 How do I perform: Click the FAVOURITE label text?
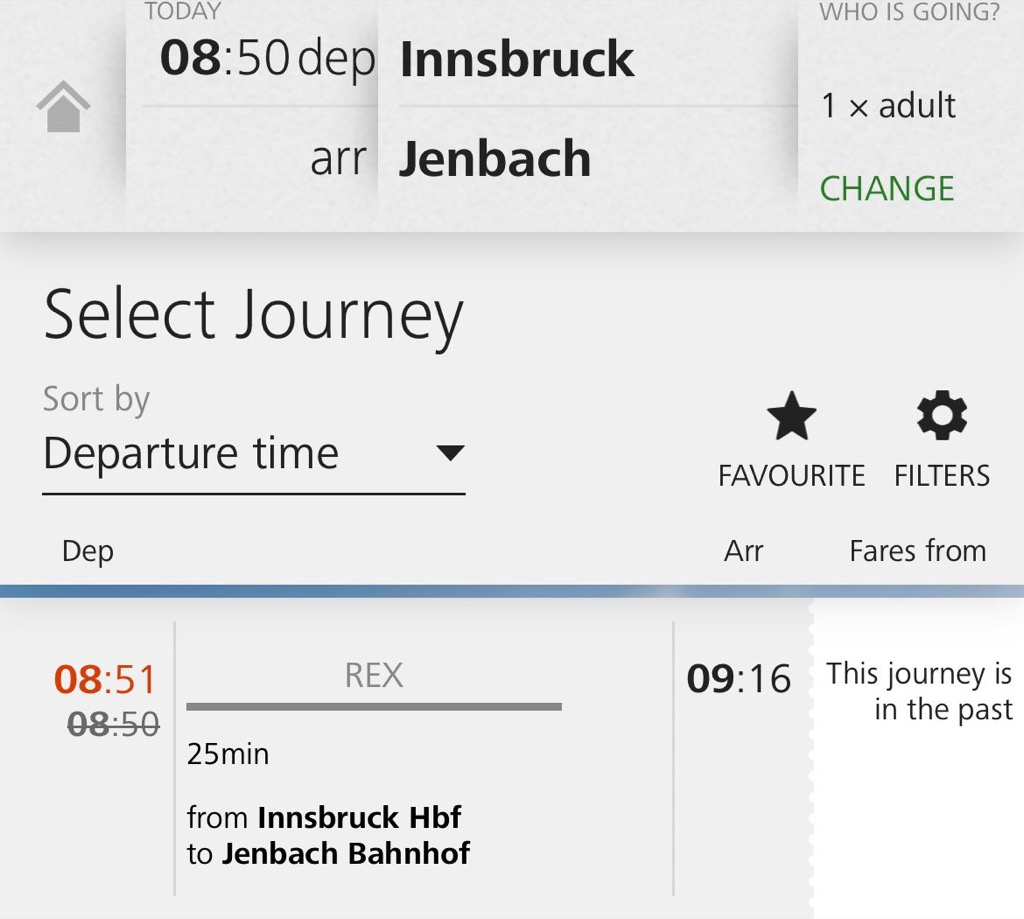coord(791,476)
